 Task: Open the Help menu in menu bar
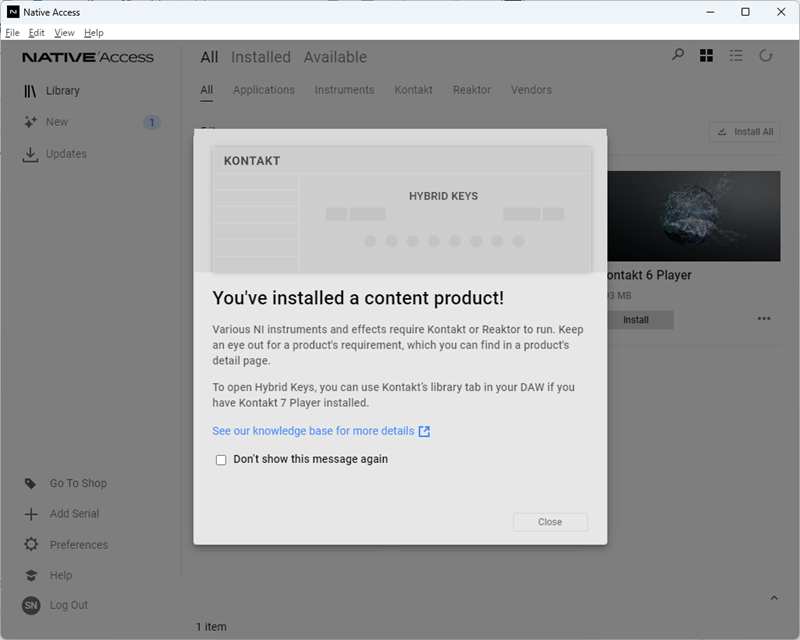point(94,33)
